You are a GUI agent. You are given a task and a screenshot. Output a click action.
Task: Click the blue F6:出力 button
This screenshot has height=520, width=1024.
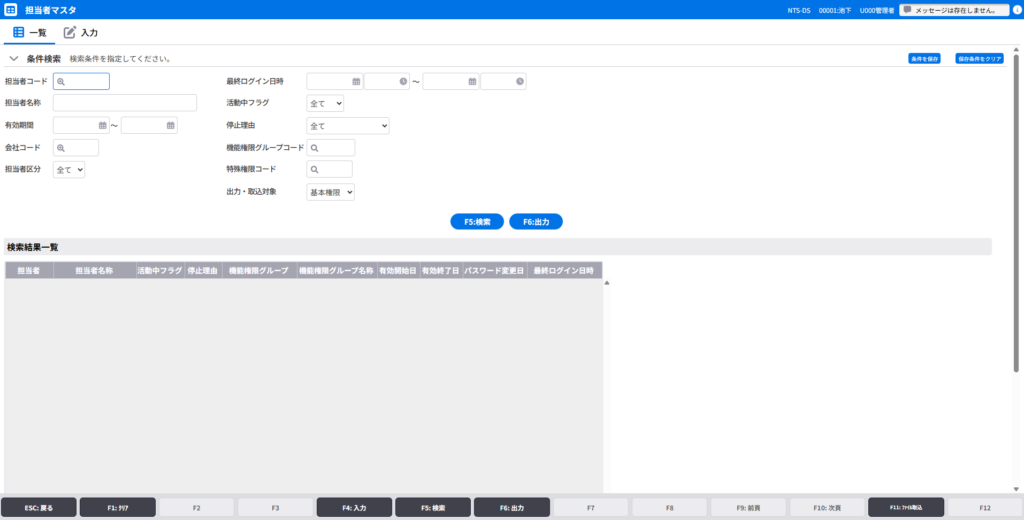536,222
